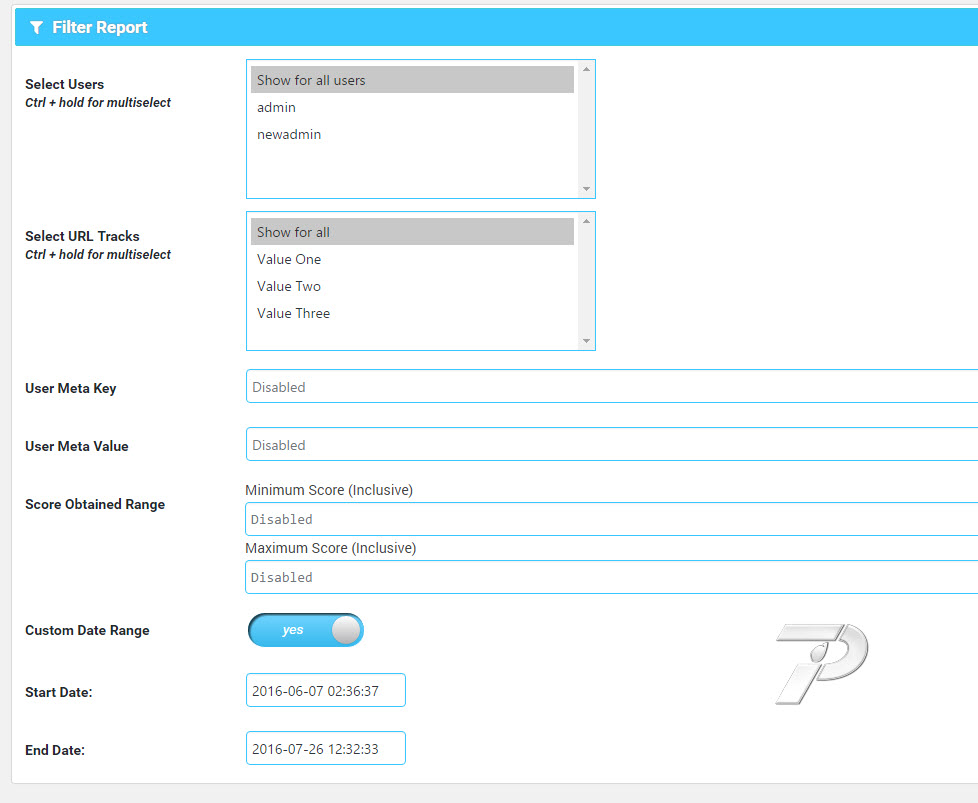Click the Filter Report funnel icon
This screenshot has width=978, height=803.
[36, 27]
